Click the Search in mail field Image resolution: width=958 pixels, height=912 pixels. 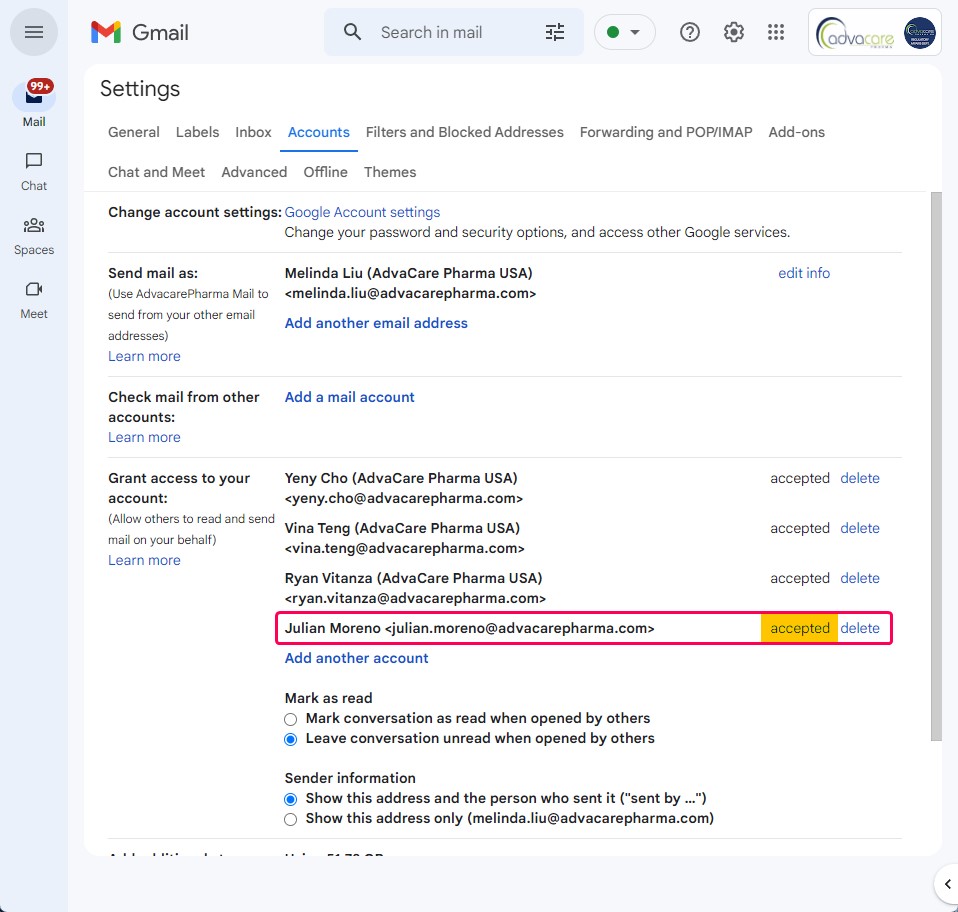(452, 32)
